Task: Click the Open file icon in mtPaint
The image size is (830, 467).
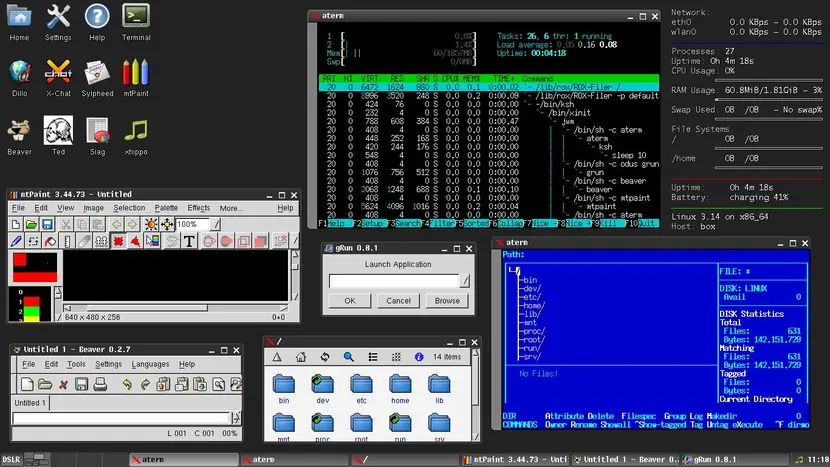Action: (31, 224)
